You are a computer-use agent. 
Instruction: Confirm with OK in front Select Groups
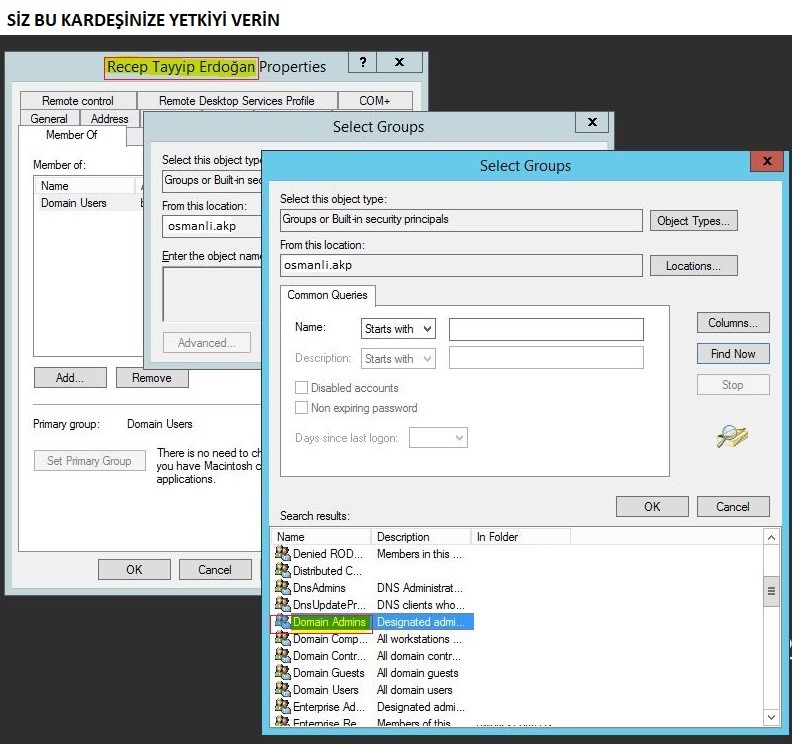point(652,507)
